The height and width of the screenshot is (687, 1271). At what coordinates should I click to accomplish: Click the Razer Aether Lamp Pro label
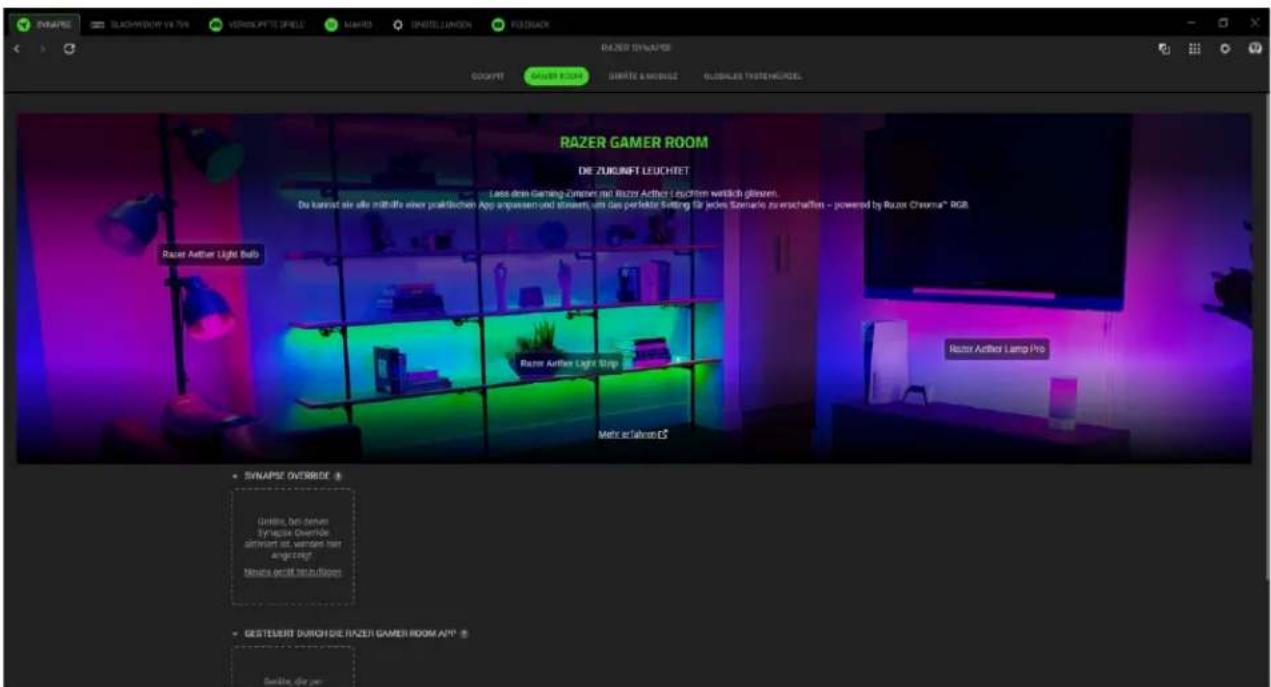[x=997, y=349]
